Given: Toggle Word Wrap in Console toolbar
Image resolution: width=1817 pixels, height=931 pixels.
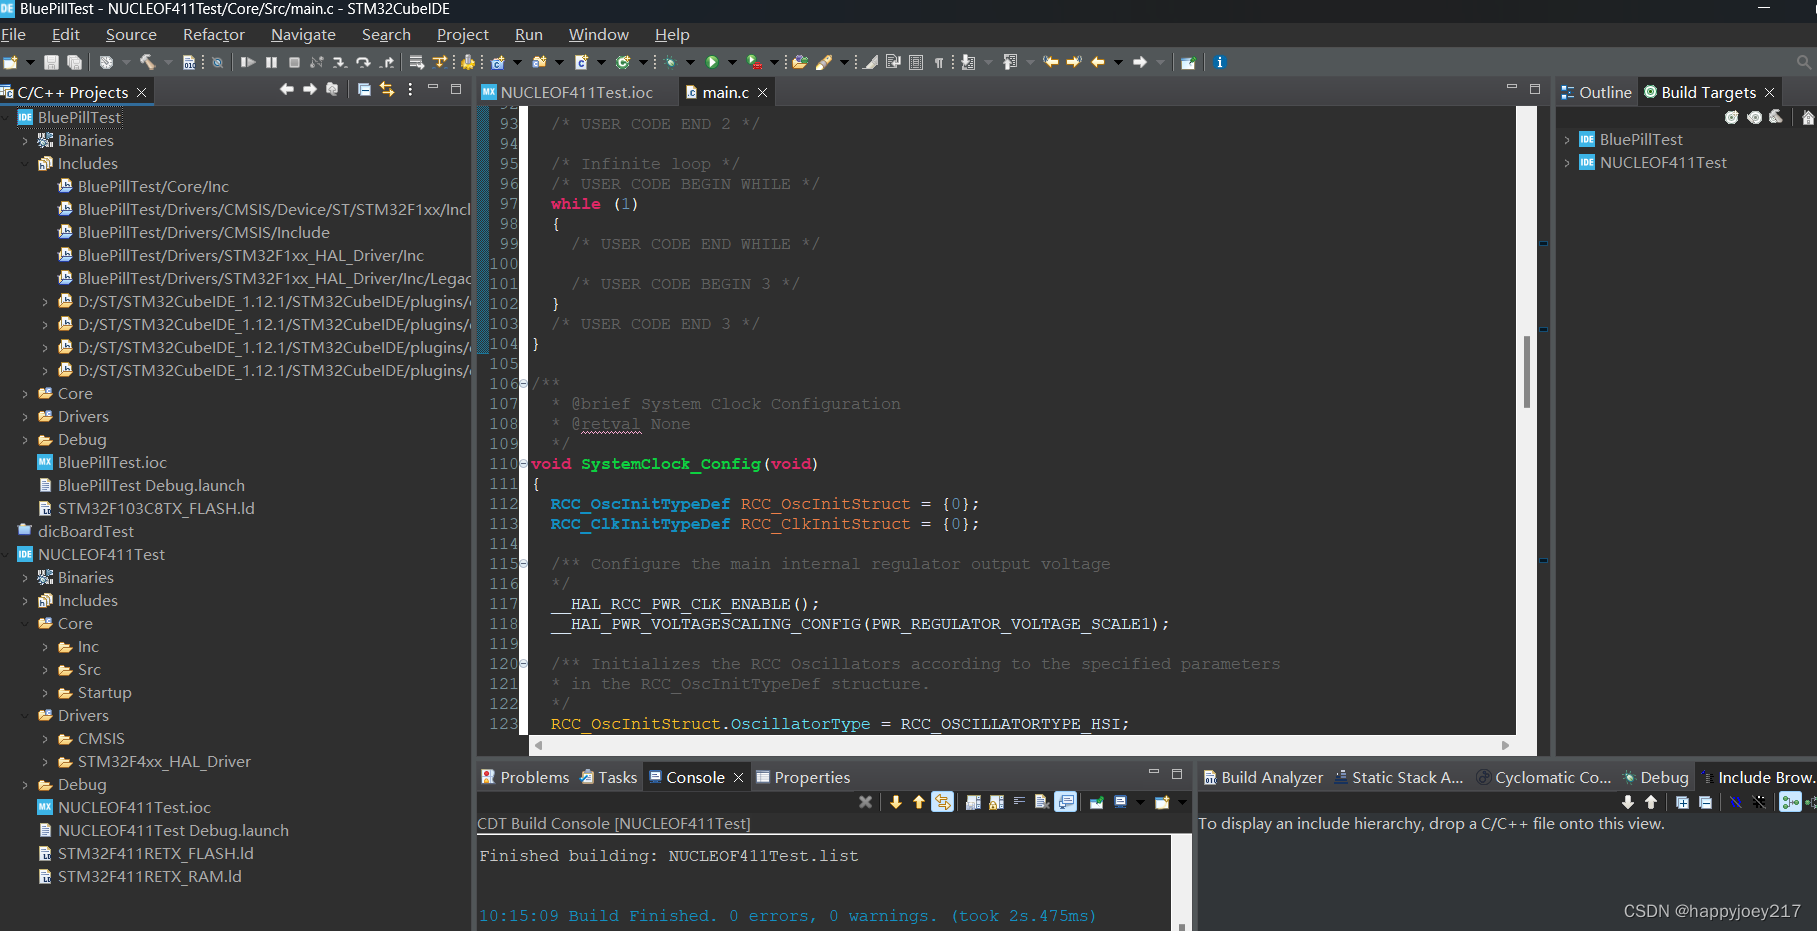Looking at the screenshot, I should click(1019, 802).
